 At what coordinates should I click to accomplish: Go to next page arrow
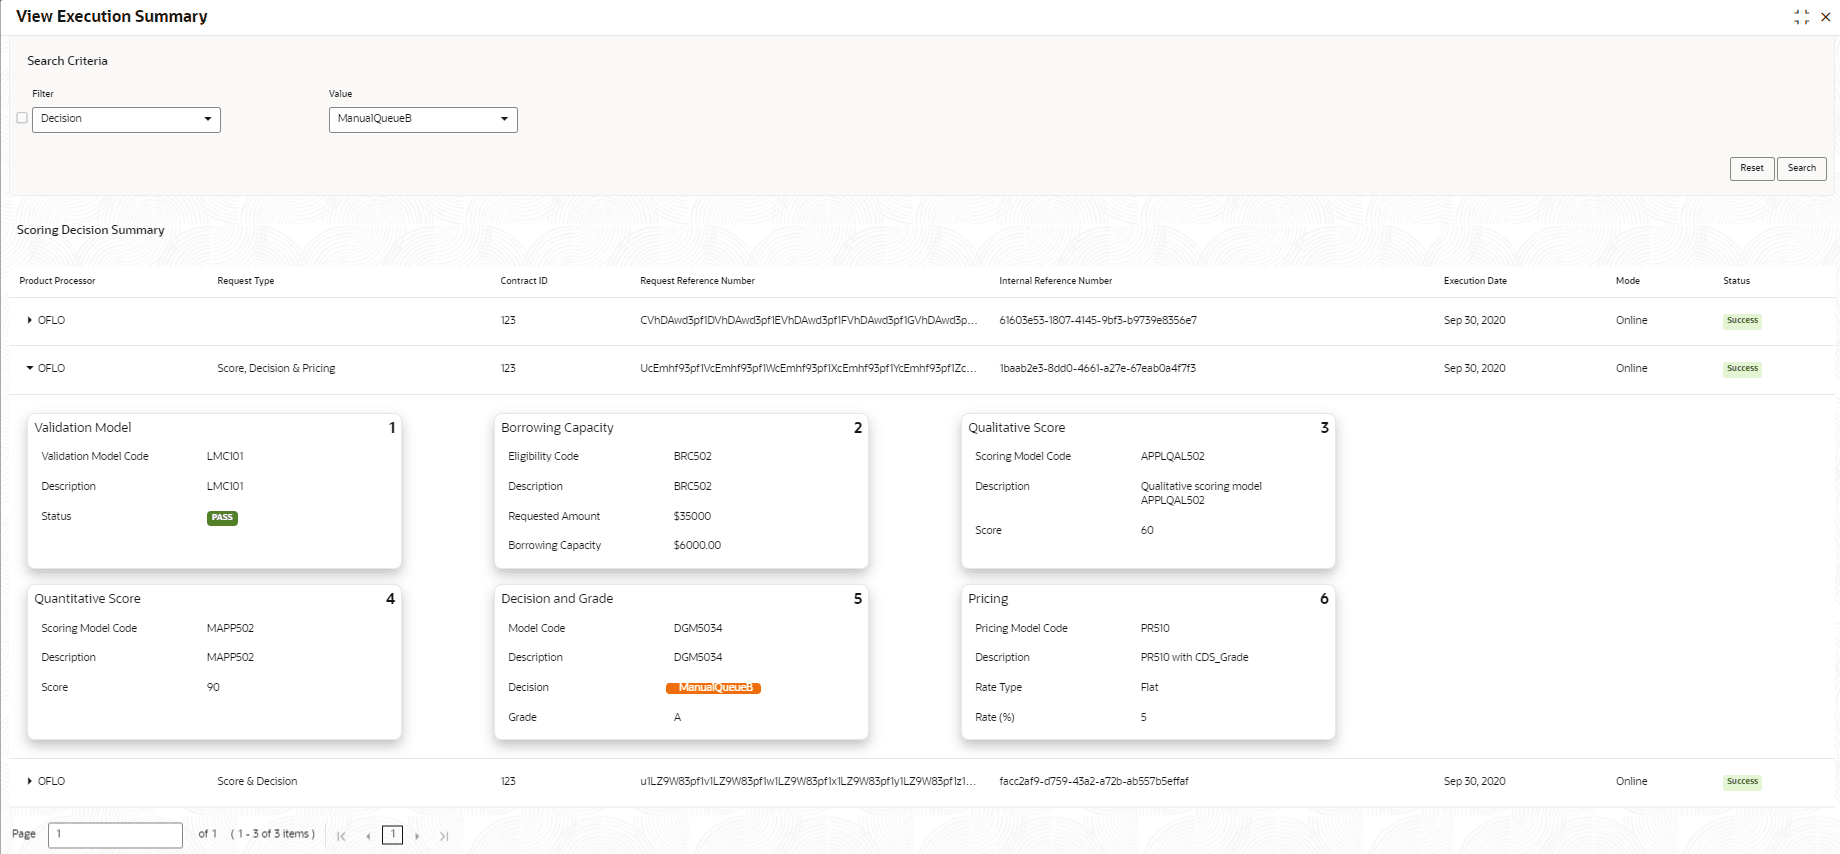pyautogui.click(x=417, y=836)
